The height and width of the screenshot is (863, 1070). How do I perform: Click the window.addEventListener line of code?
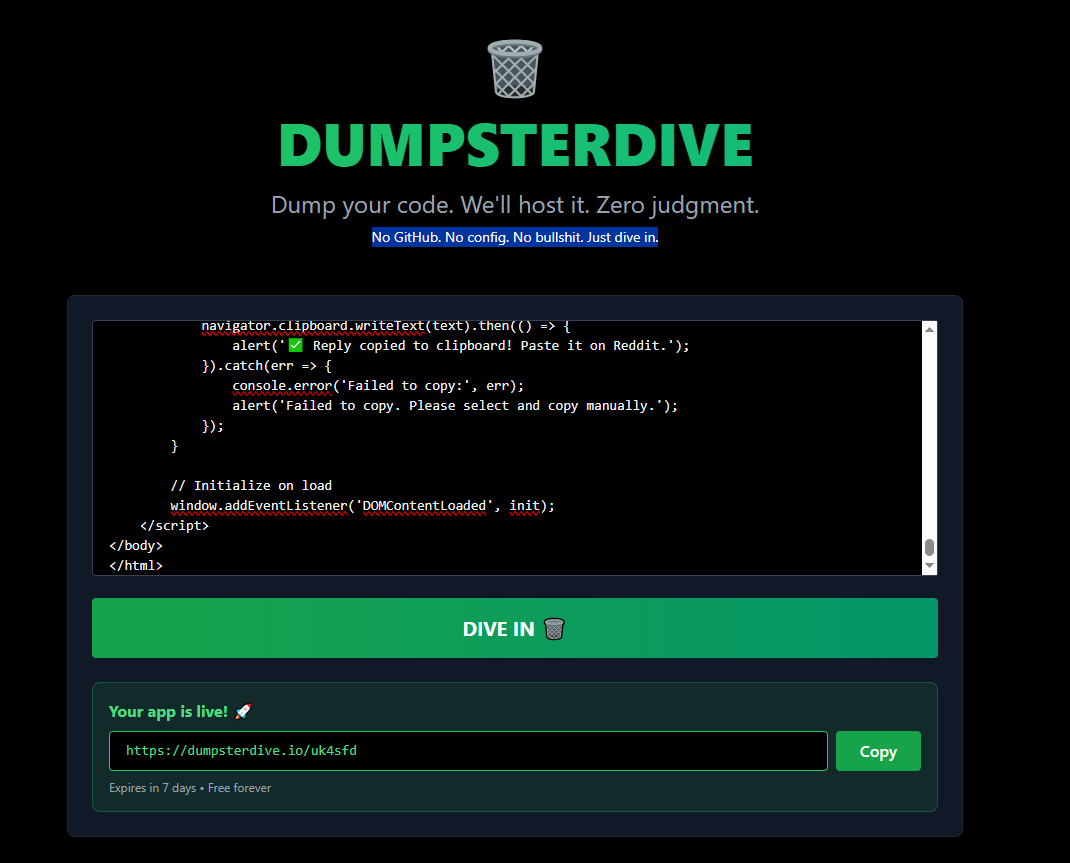coord(363,506)
